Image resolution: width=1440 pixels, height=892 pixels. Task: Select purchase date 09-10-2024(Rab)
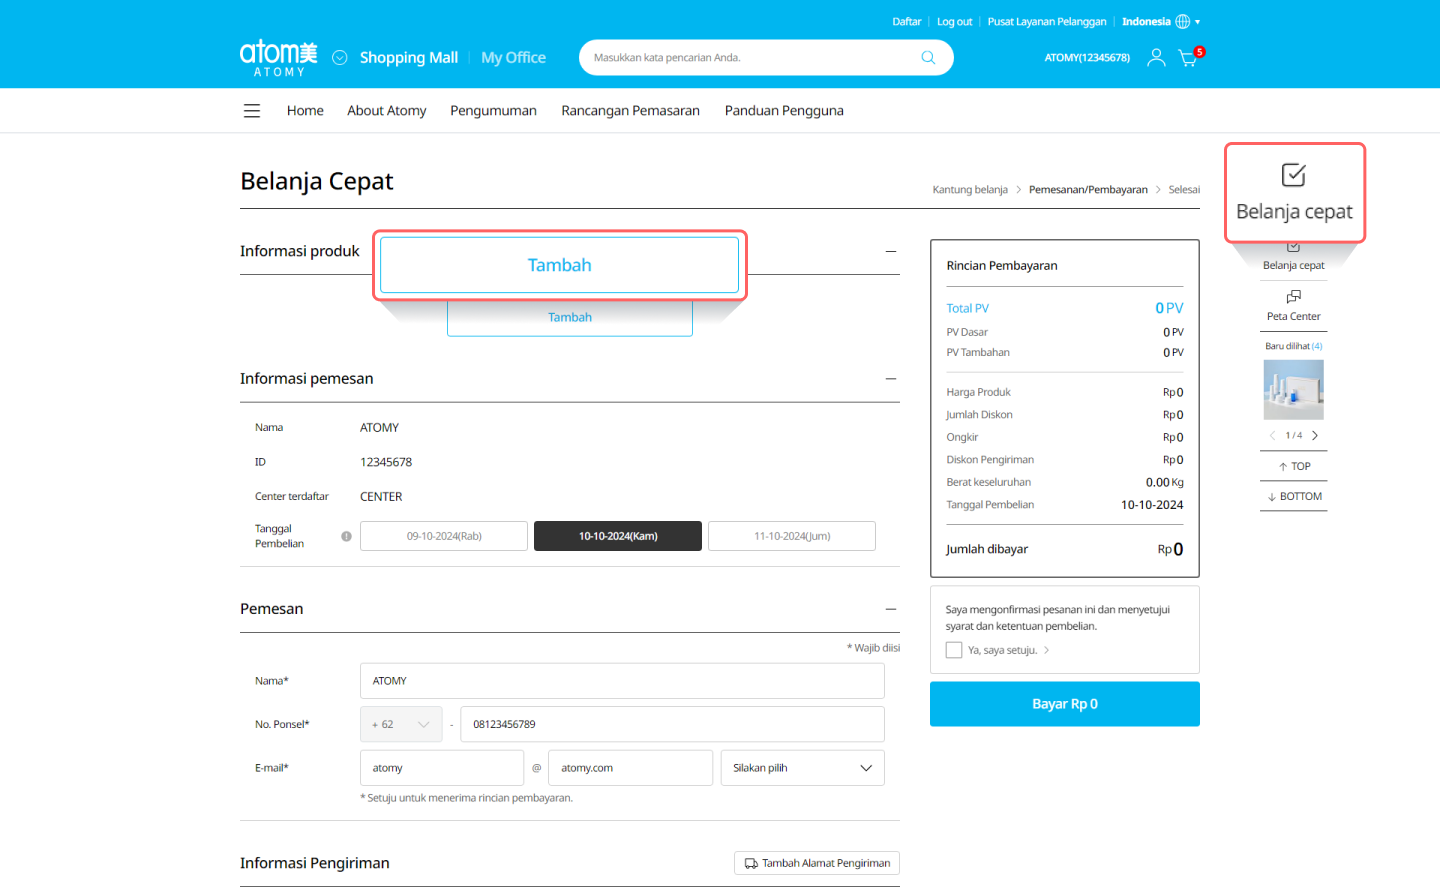444,536
